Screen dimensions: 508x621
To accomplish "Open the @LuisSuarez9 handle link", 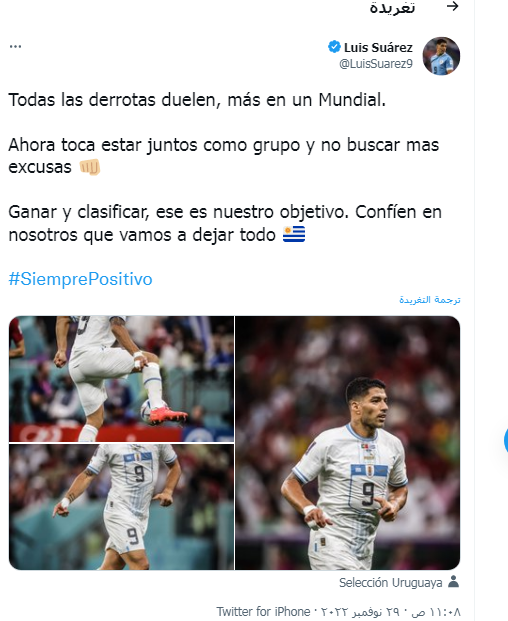I will (376, 64).
